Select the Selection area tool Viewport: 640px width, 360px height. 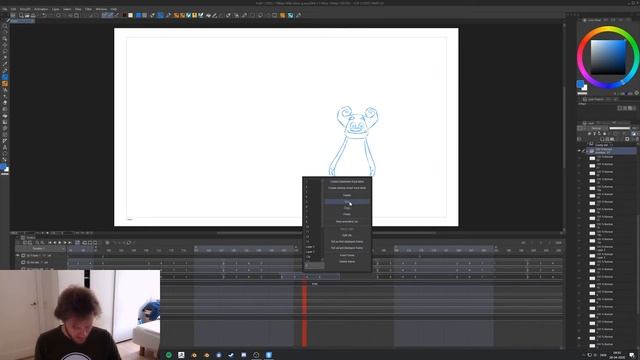[x=5, y=51]
